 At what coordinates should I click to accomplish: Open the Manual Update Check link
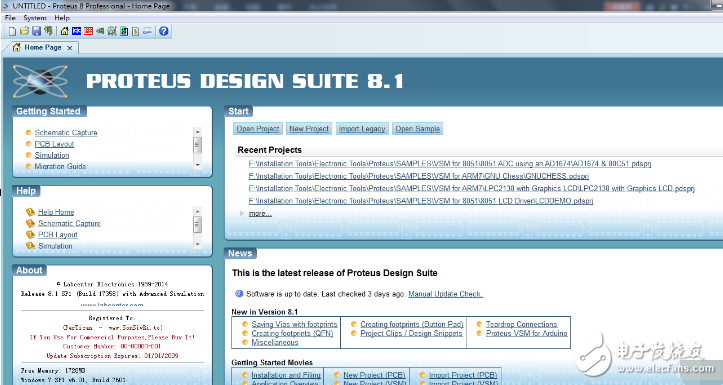pos(445,294)
